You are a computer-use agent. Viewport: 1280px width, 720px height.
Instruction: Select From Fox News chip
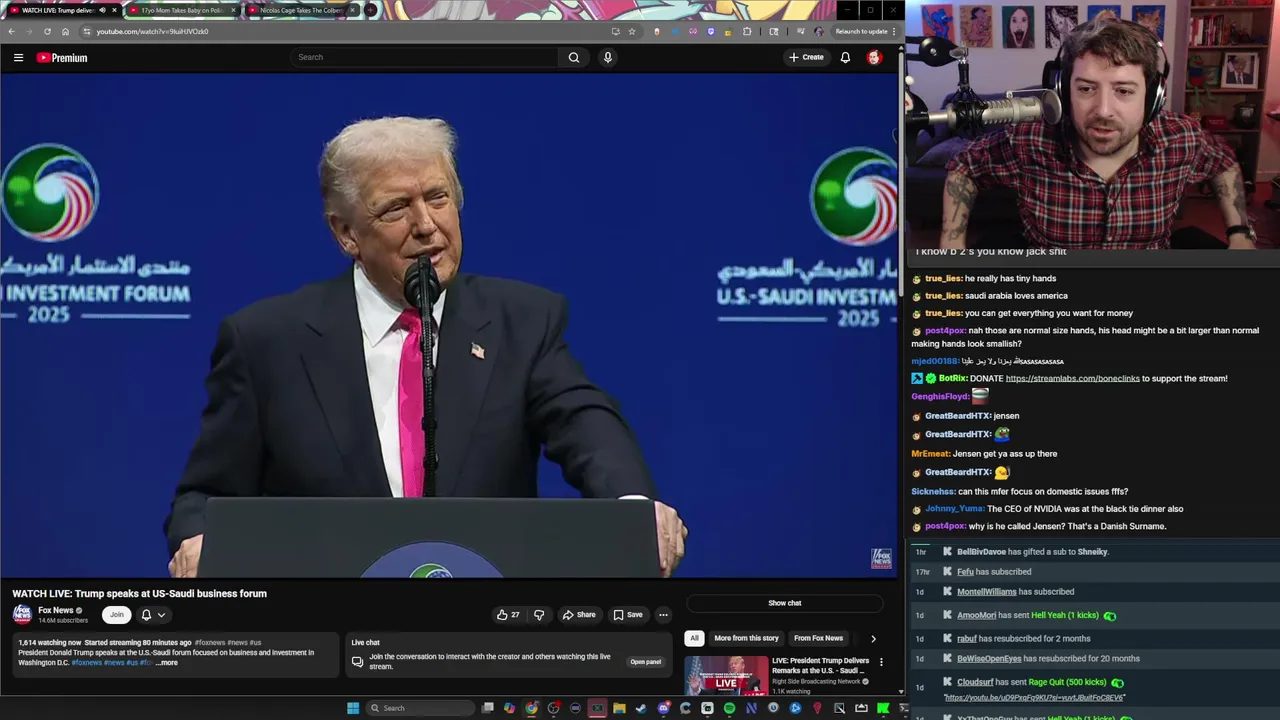pyautogui.click(x=818, y=638)
